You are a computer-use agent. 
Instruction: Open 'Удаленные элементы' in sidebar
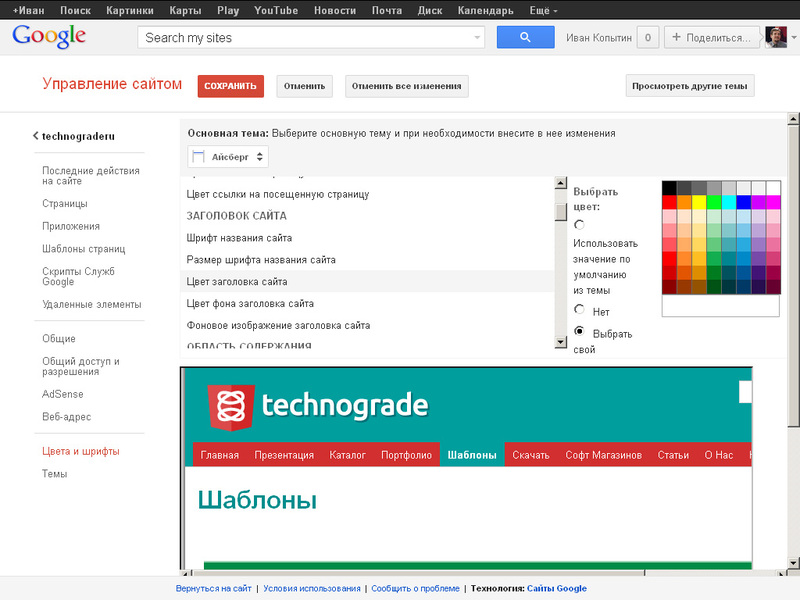(92, 305)
